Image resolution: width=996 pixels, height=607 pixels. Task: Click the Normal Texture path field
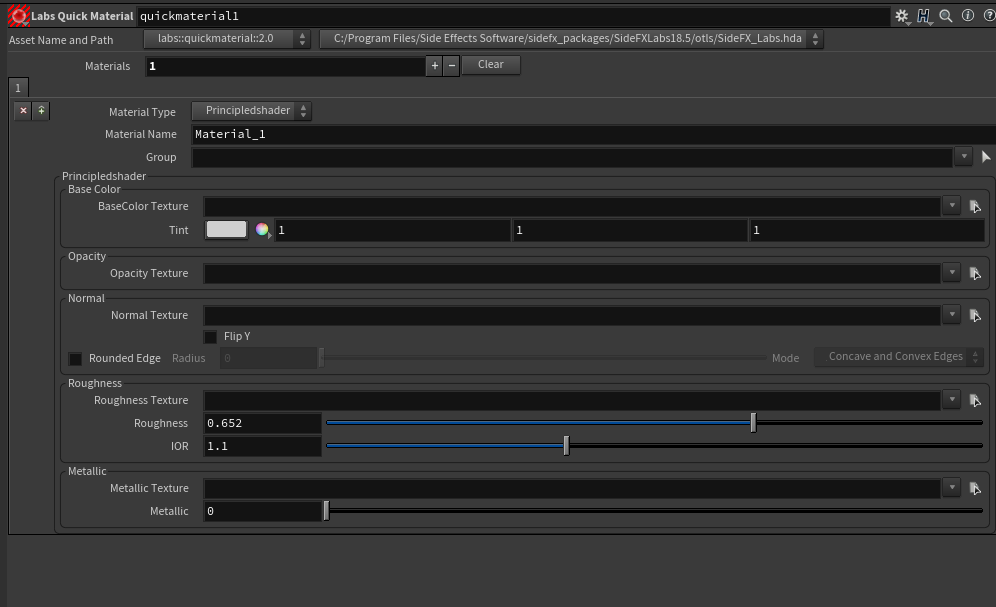click(x=572, y=316)
